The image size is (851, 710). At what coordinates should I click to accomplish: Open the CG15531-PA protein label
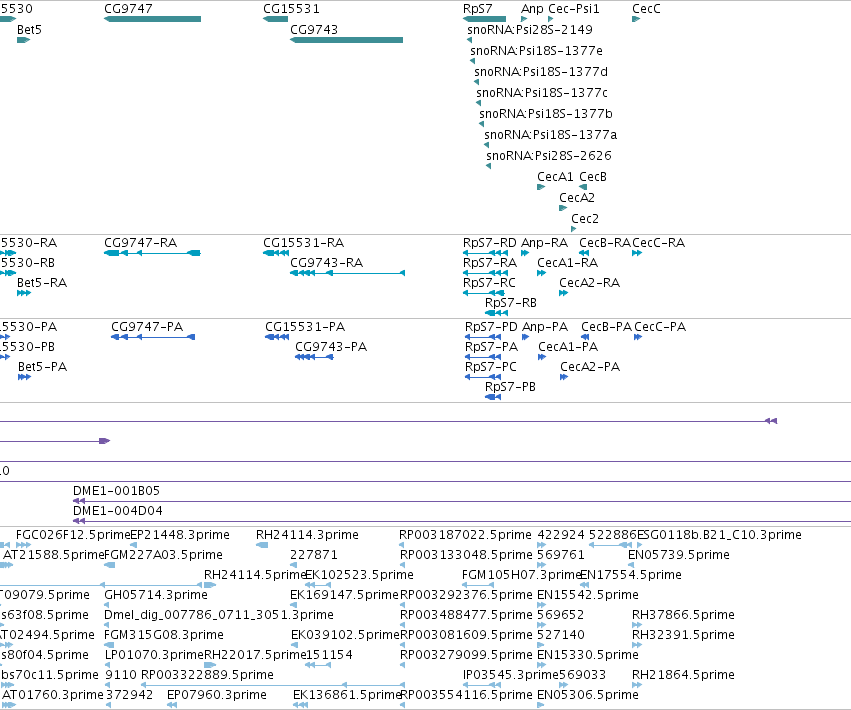click(305, 327)
